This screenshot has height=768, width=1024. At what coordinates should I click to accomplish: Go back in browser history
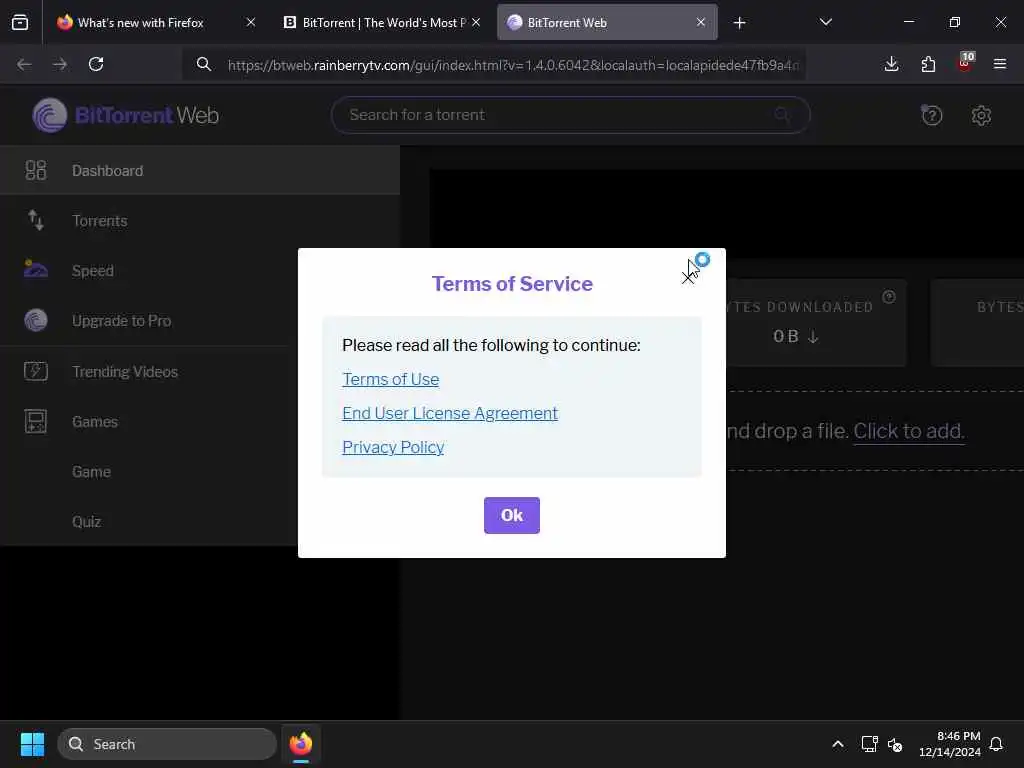[x=24, y=64]
